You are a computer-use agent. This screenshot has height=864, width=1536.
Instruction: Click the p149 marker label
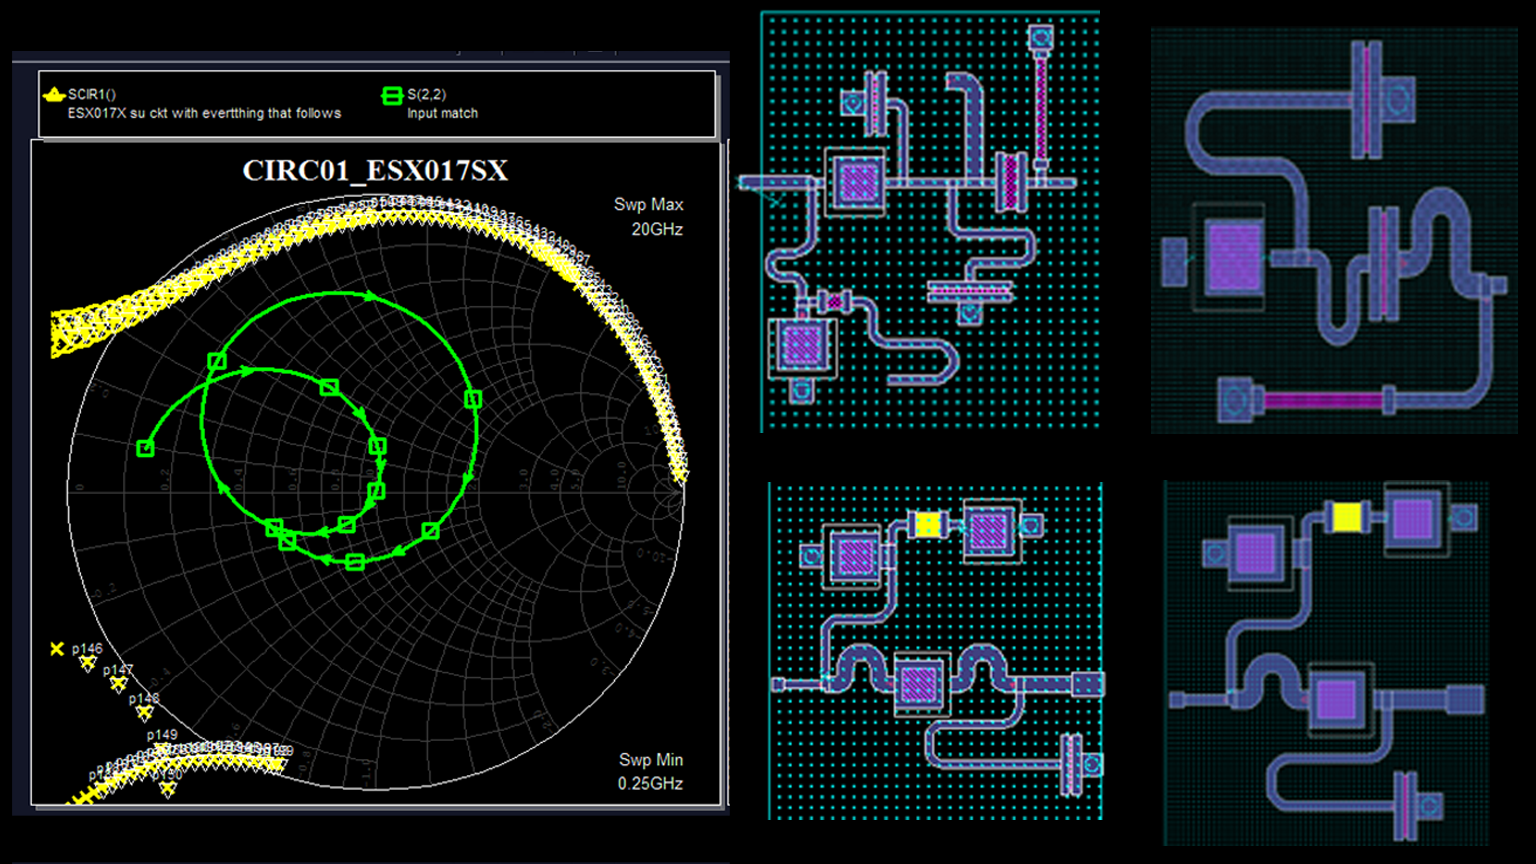162,735
